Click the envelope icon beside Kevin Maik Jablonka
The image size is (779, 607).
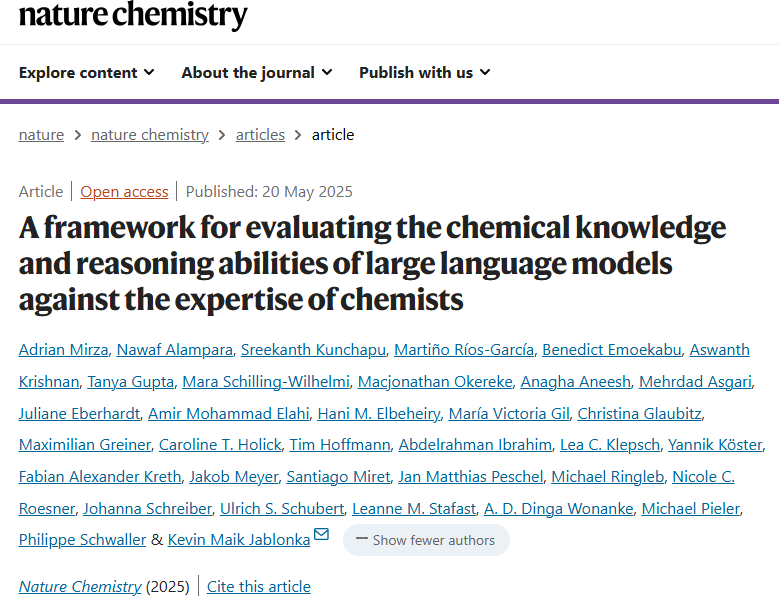pos(321,534)
